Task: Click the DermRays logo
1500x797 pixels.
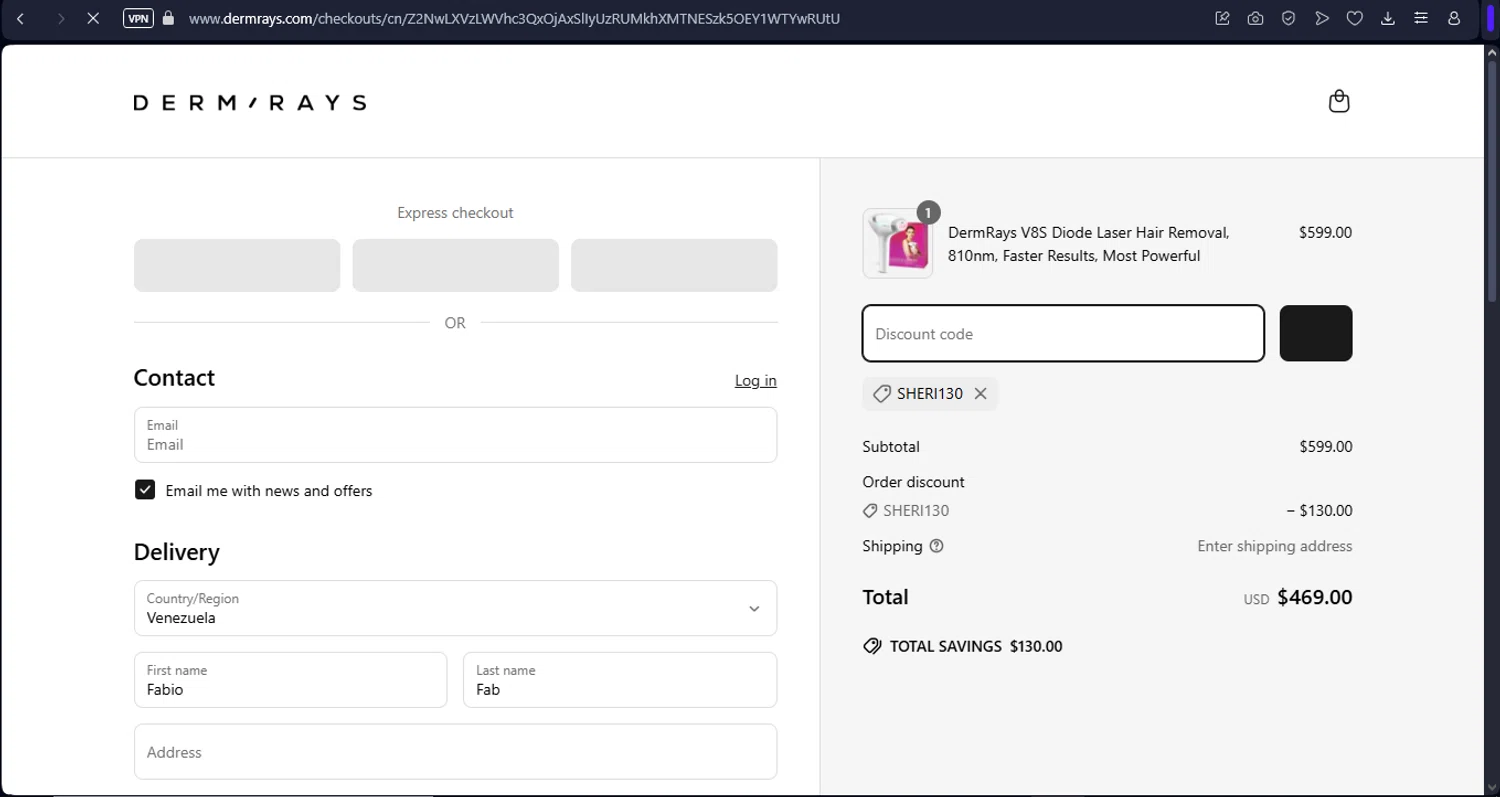Action: coord(250,102)
